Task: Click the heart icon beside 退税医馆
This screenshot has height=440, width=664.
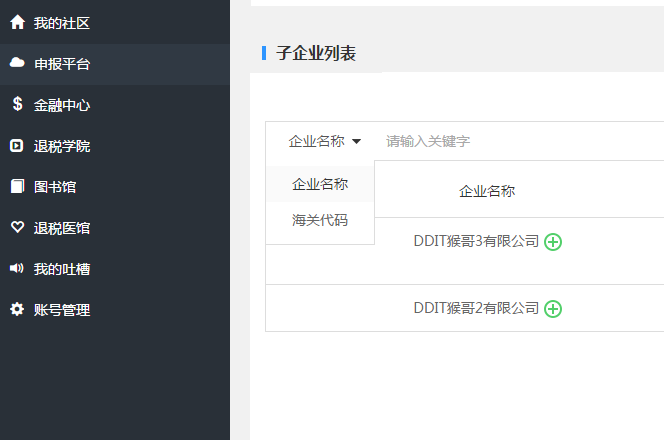Action: 17,228
